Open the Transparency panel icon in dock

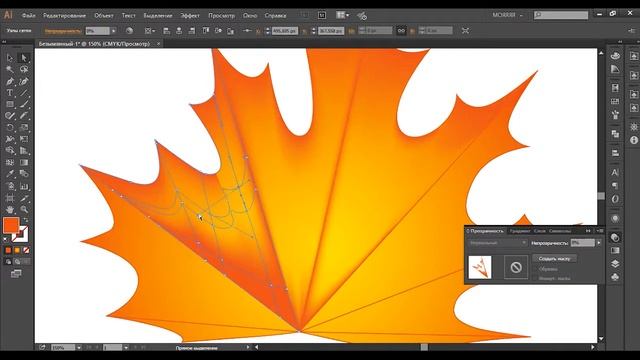point(615,238)
